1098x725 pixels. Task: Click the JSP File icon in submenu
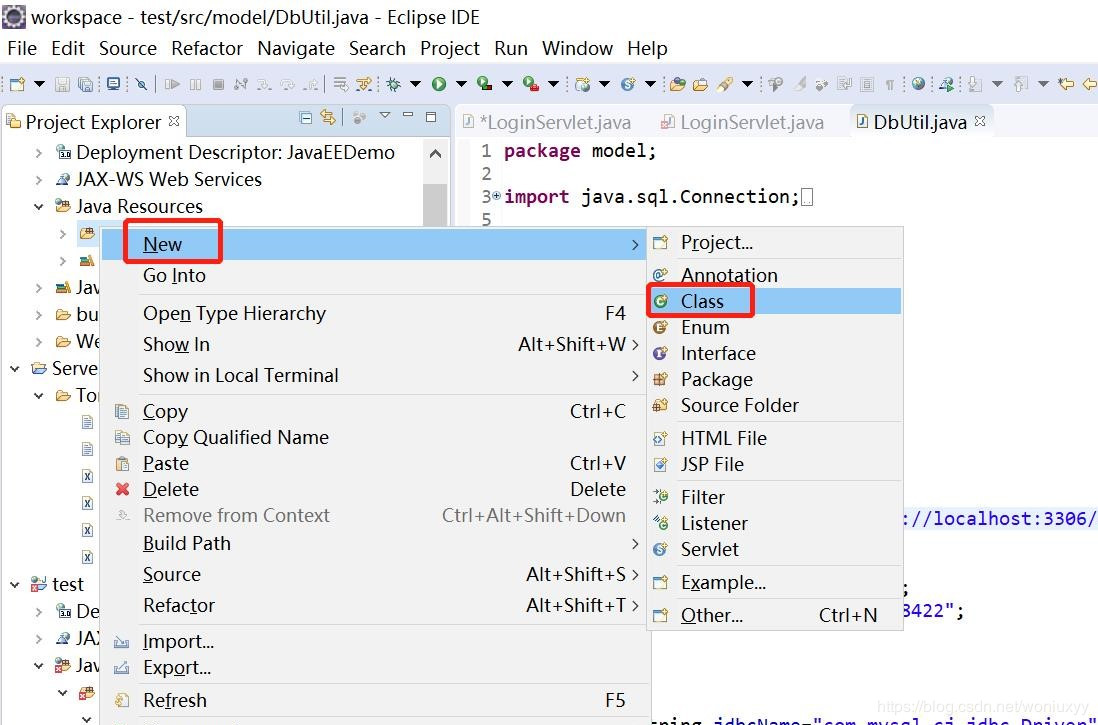coord(660,464)
